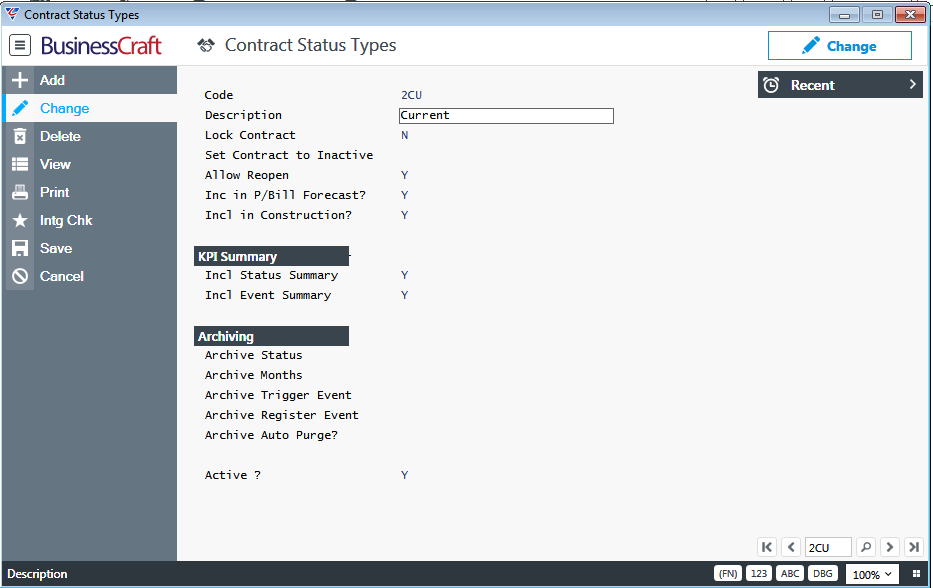Screen dimensions: 933x588
Task: Click the blue Change button top right
Action: 840,46
